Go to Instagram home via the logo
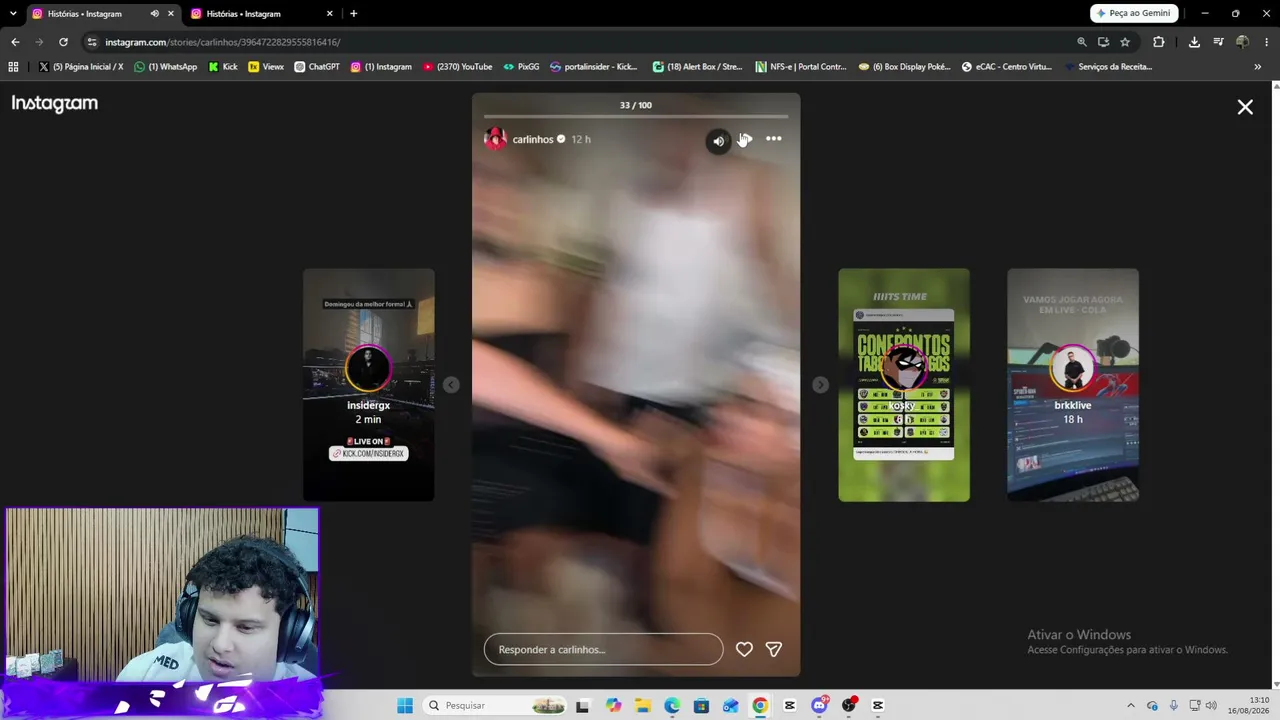Image resolution: width=1280 pixels, height=720 pixels. coord(55,104)
